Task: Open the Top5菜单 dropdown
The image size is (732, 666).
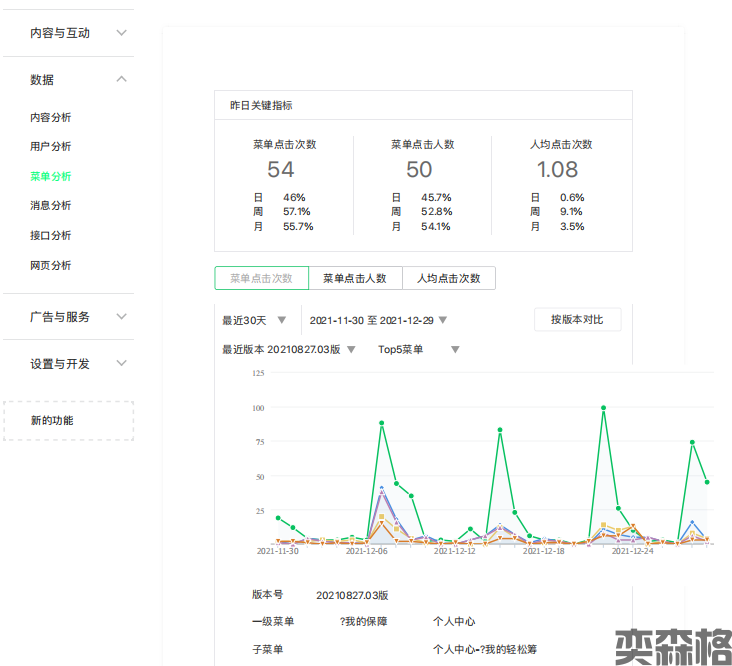Action: [418, 350]
